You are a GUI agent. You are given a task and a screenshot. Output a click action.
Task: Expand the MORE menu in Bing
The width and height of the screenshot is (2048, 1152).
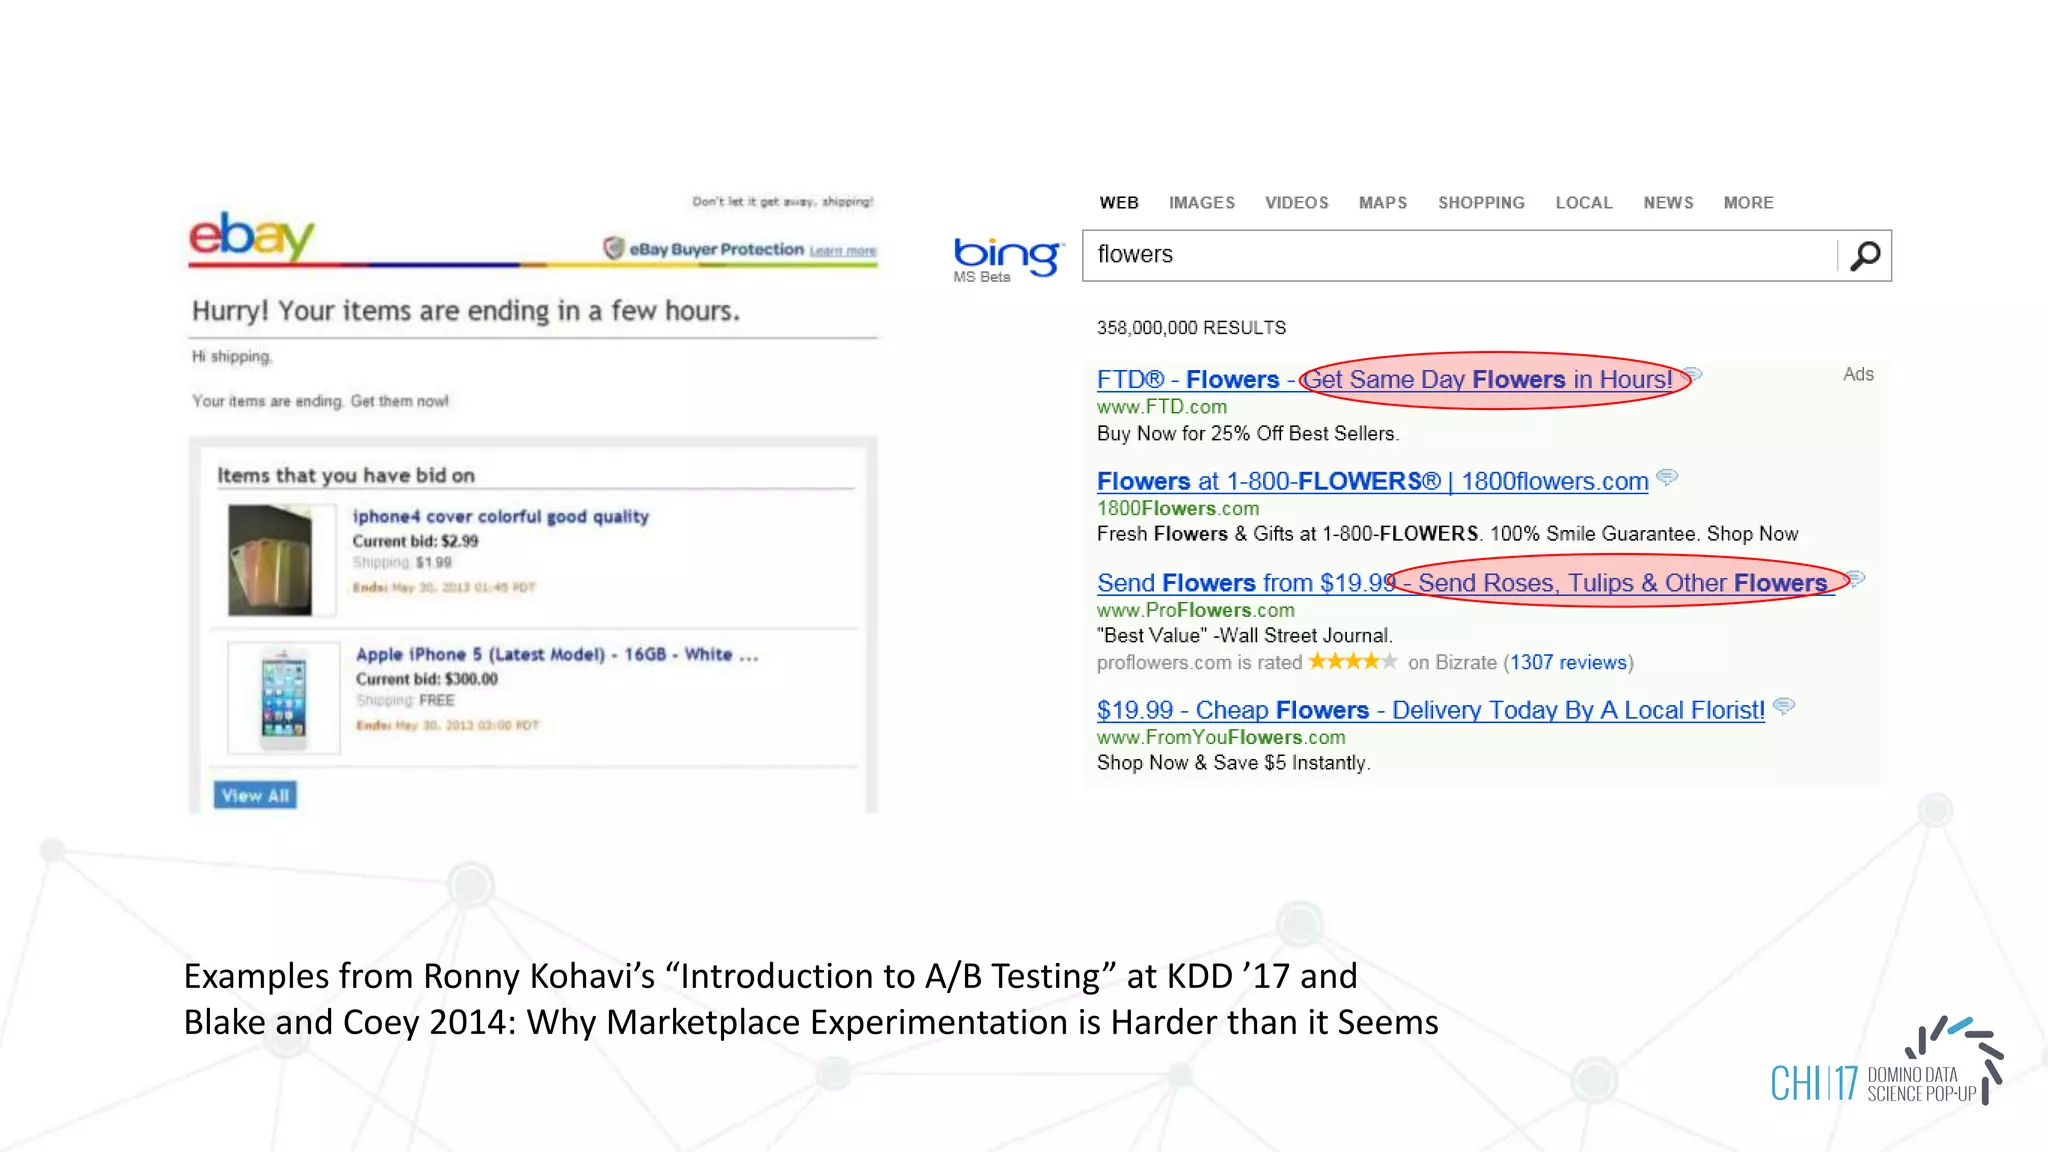point(1748,203)
